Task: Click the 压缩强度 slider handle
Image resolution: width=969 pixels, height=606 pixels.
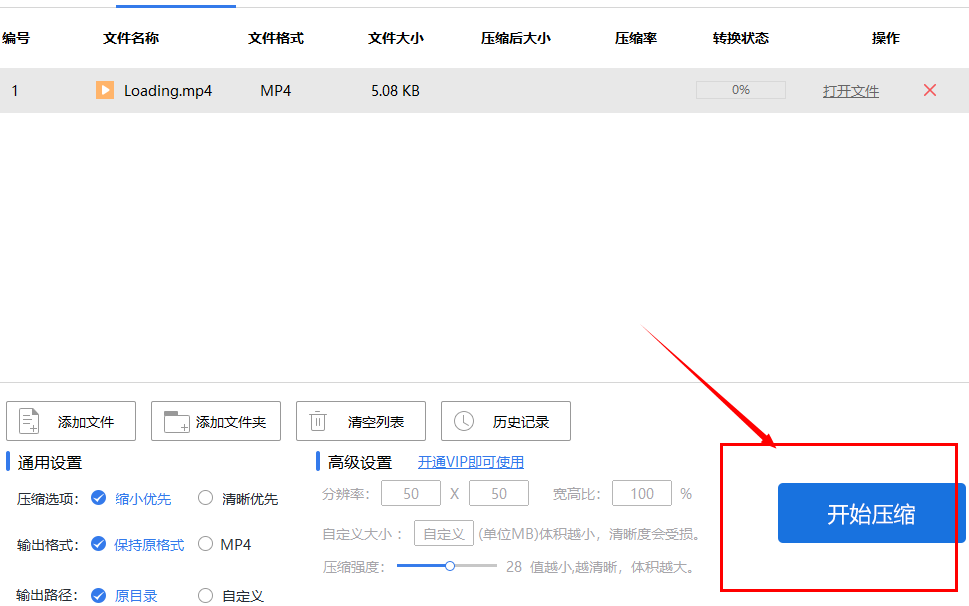Action: [450, 566]
